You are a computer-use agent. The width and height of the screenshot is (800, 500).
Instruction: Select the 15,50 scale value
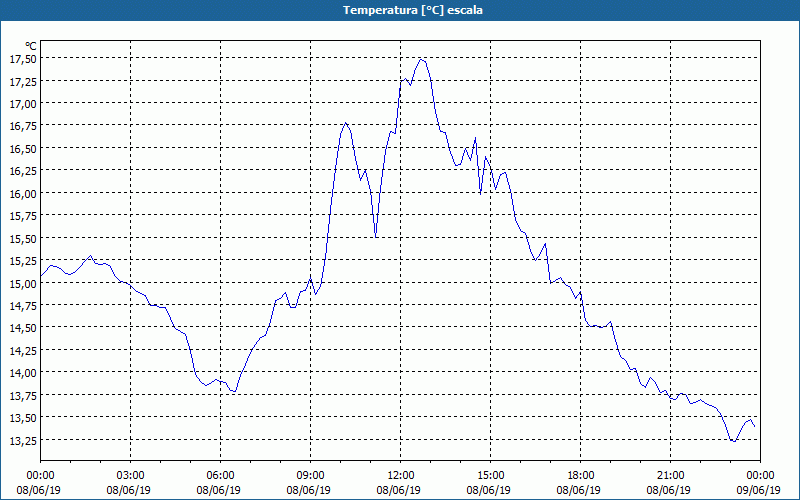pyautogui.click(x=23, y=238)
